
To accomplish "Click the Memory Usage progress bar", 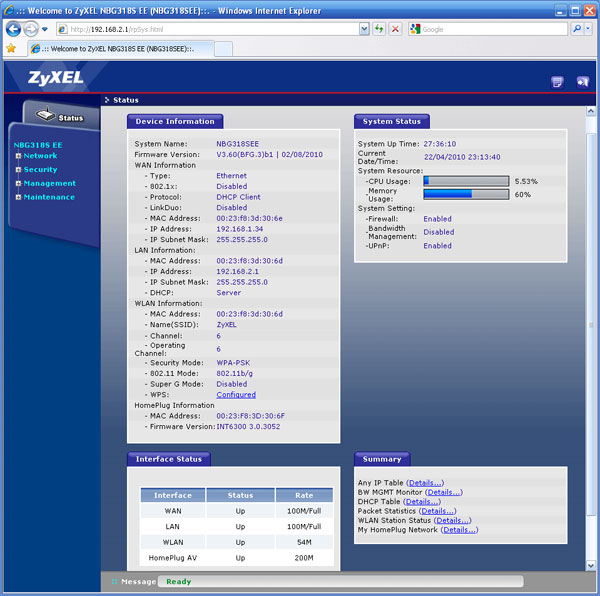I will point(466,194).
